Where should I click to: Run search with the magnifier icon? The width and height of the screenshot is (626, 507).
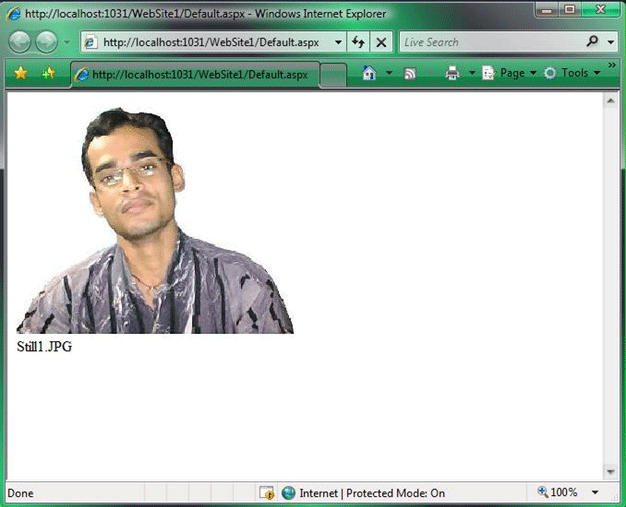pyautogui.click(x=592, y=41)
